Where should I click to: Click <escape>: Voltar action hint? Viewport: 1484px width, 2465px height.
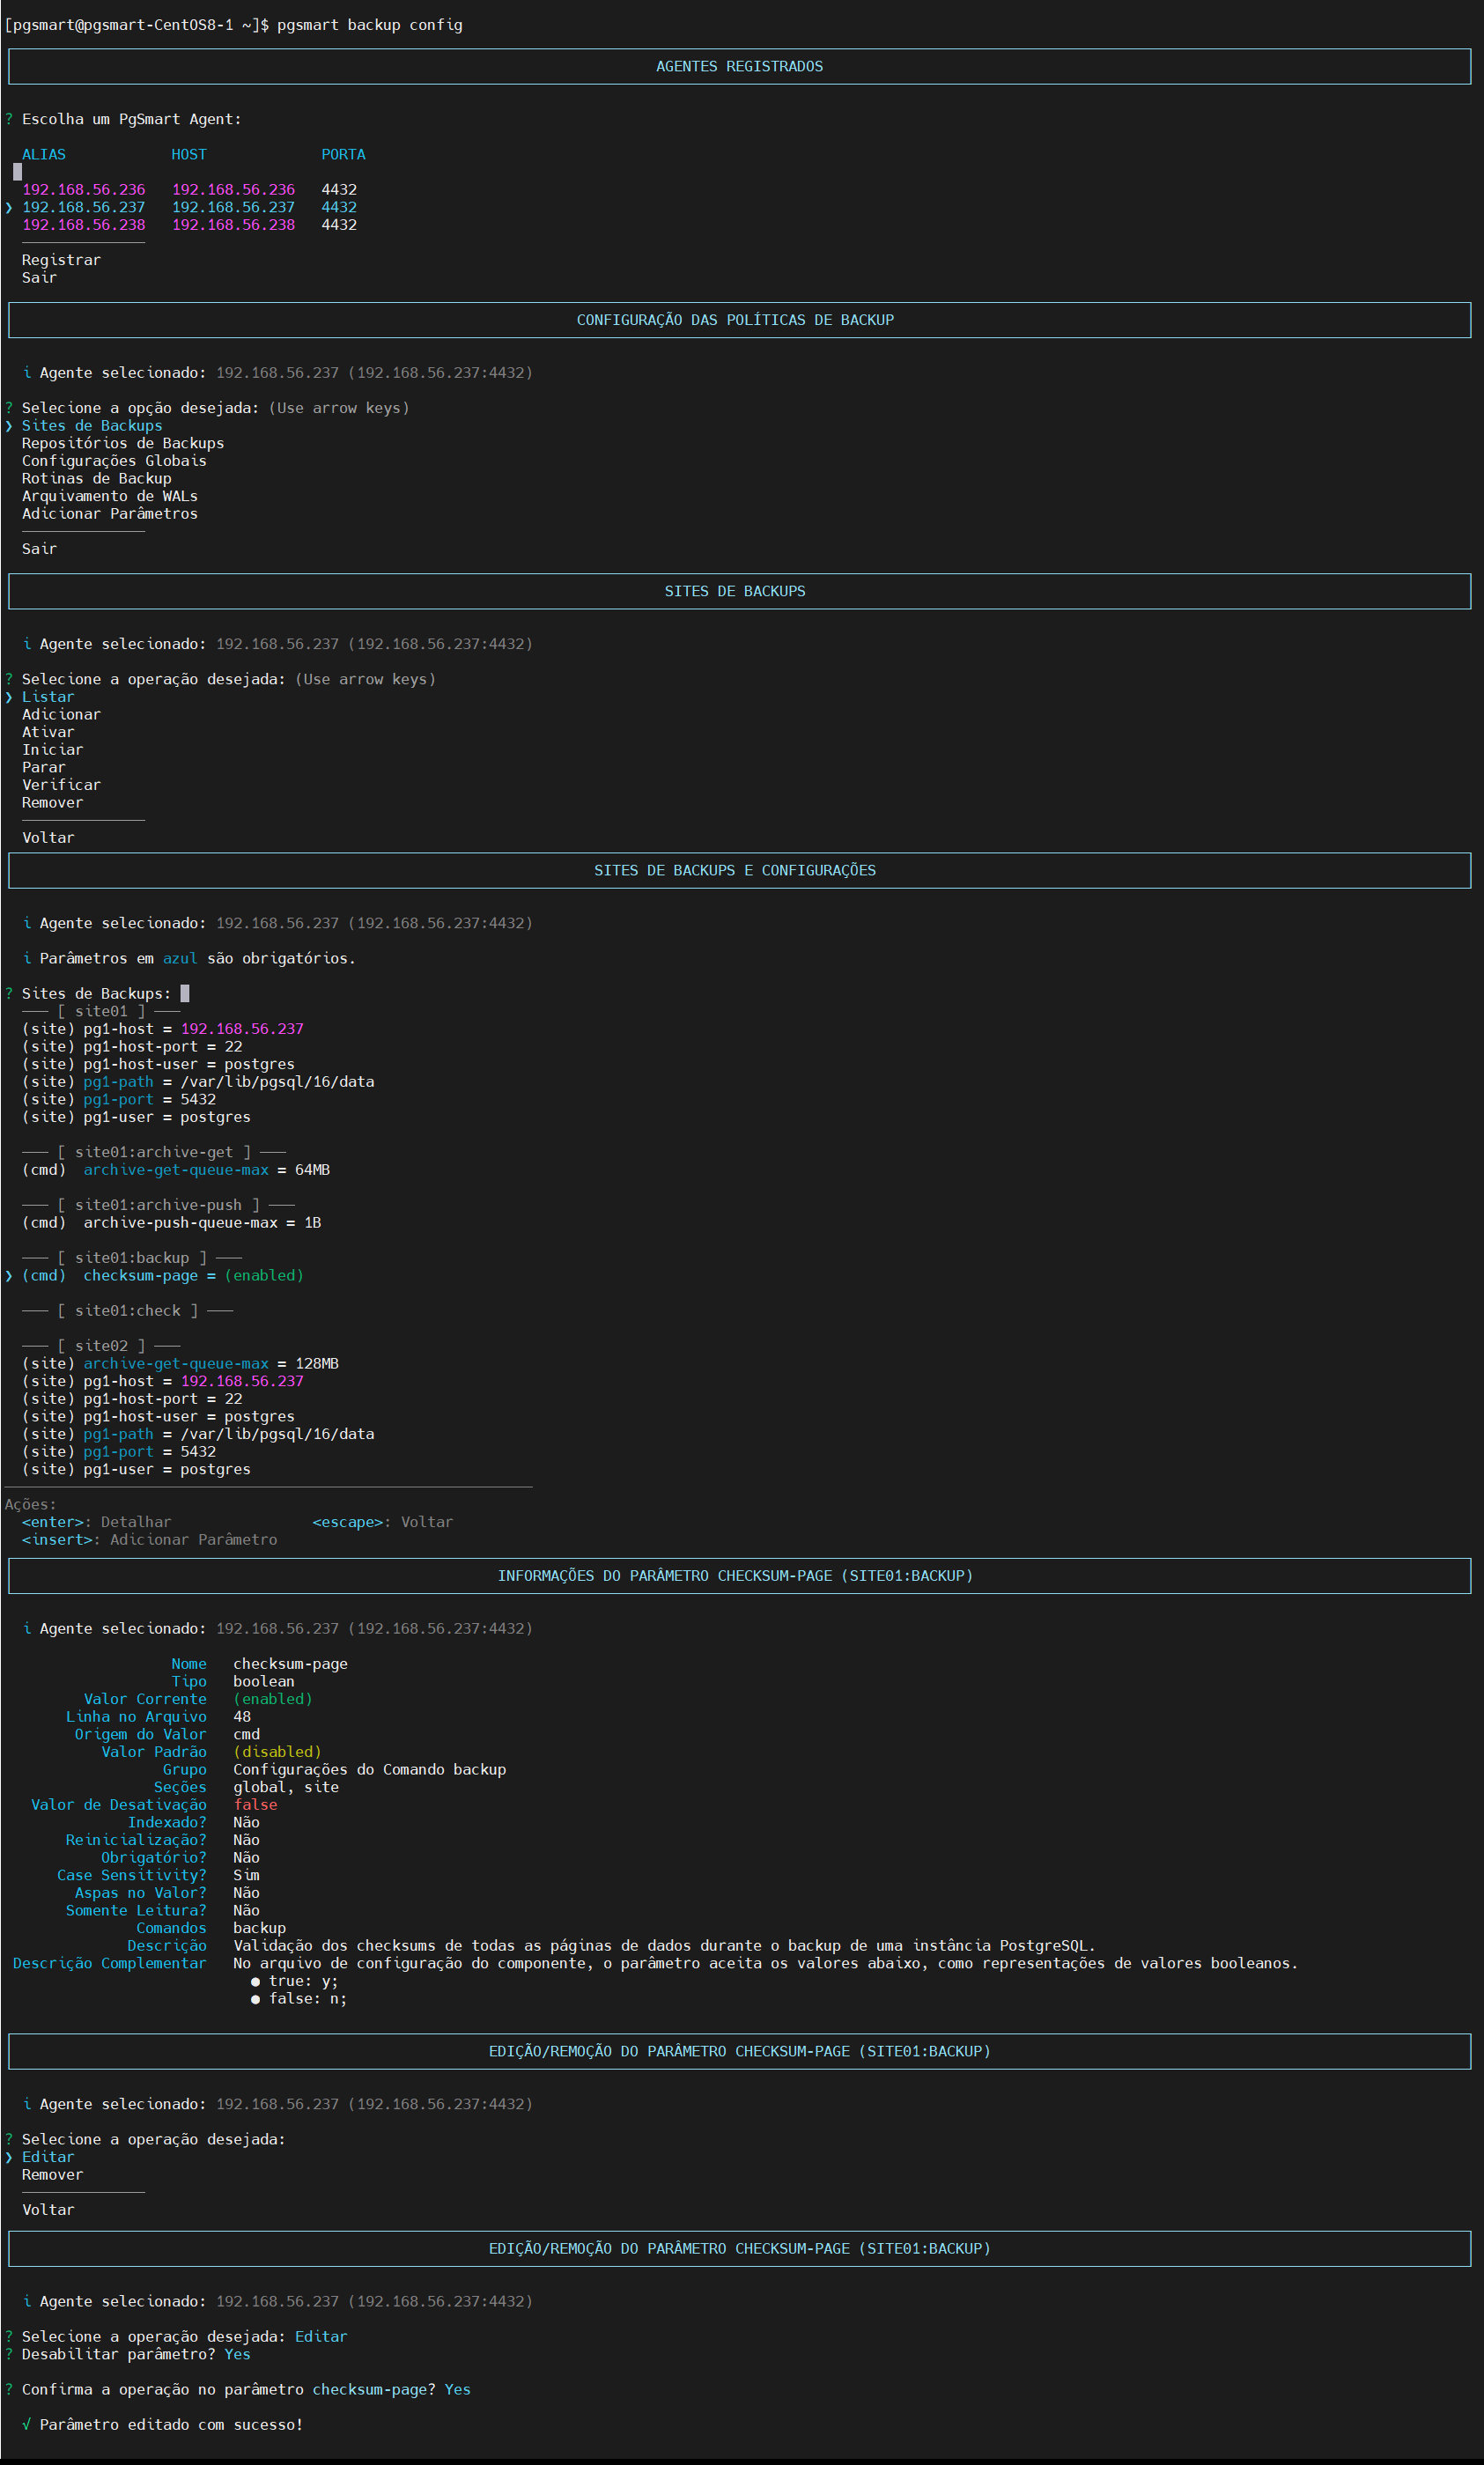(383, 1522)
